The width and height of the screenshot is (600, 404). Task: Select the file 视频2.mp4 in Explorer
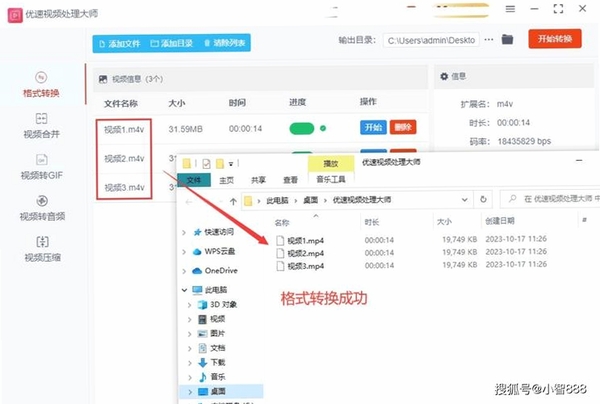point(305,253)
